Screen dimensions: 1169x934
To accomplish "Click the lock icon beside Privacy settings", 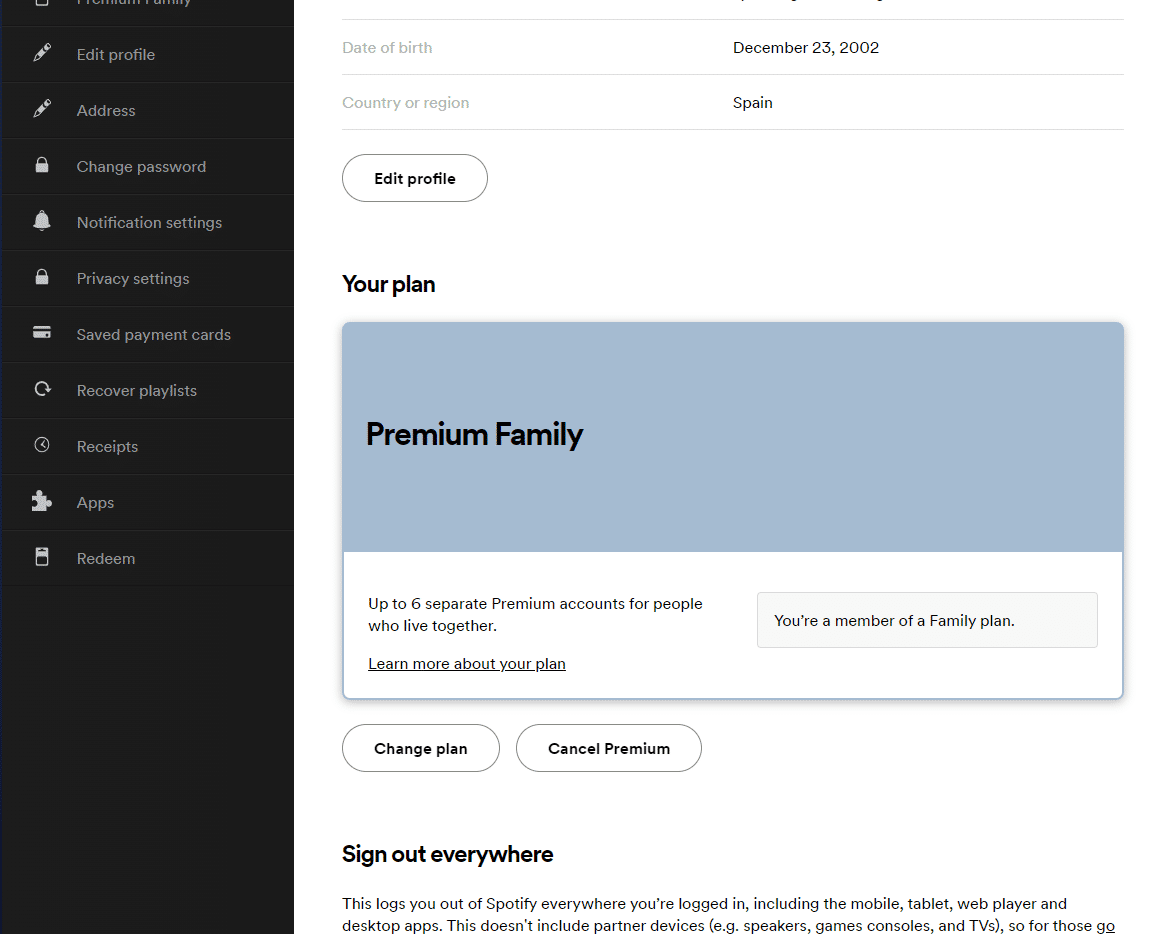I will 42,278.
